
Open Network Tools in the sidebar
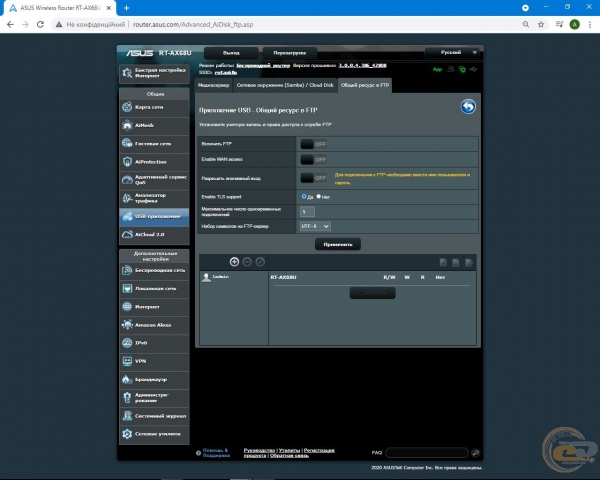click(154, 434)
